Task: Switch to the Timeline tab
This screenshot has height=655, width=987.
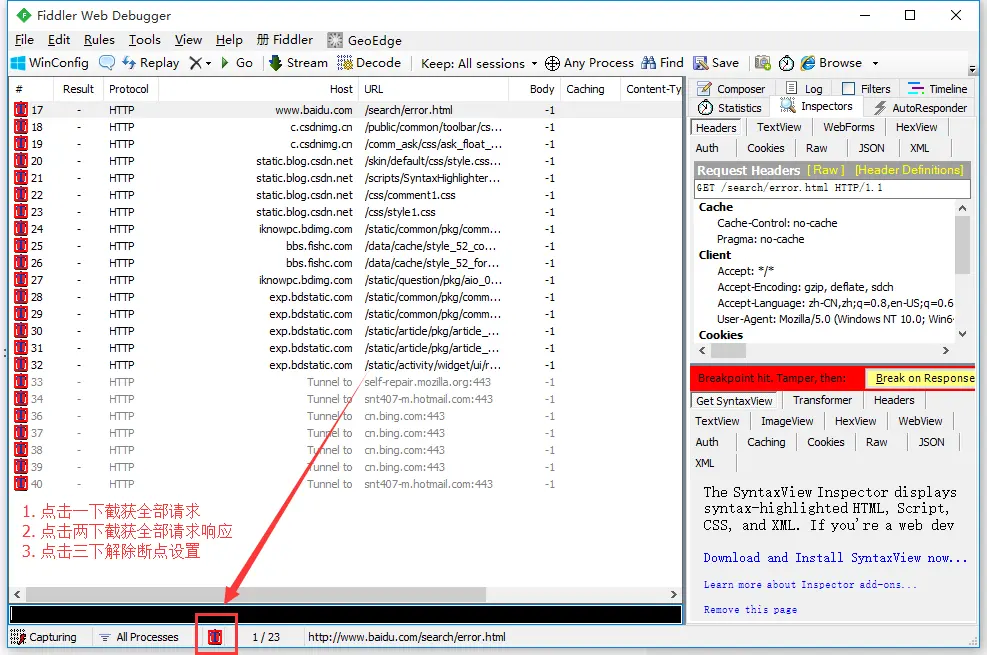Action: 937,89
